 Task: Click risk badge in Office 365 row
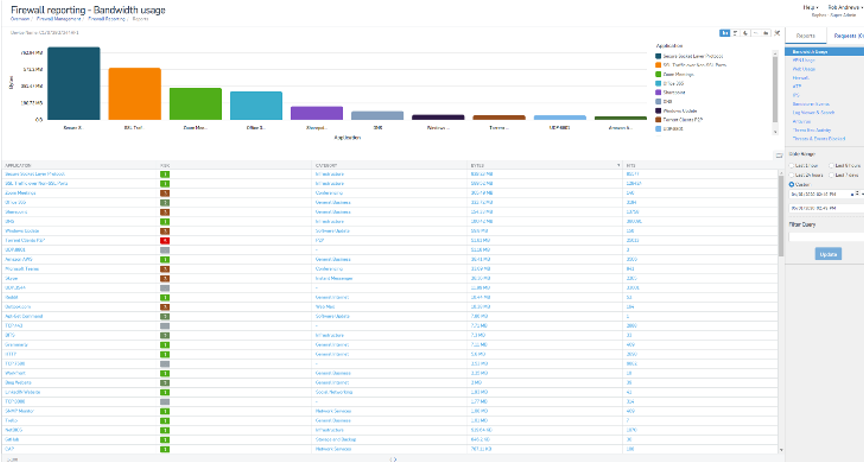click(164, 203)
